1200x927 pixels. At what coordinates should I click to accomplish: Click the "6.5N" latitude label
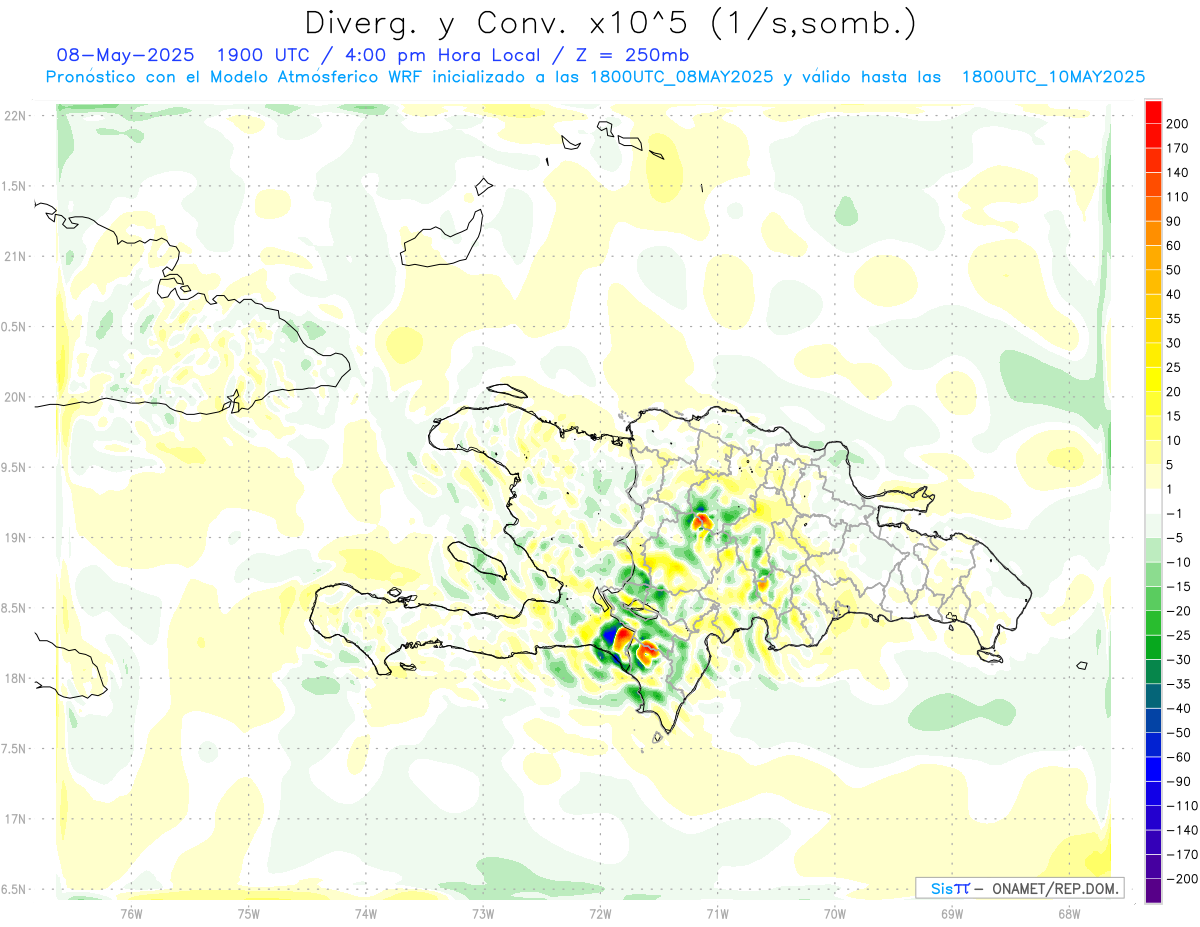coord(13,889)
